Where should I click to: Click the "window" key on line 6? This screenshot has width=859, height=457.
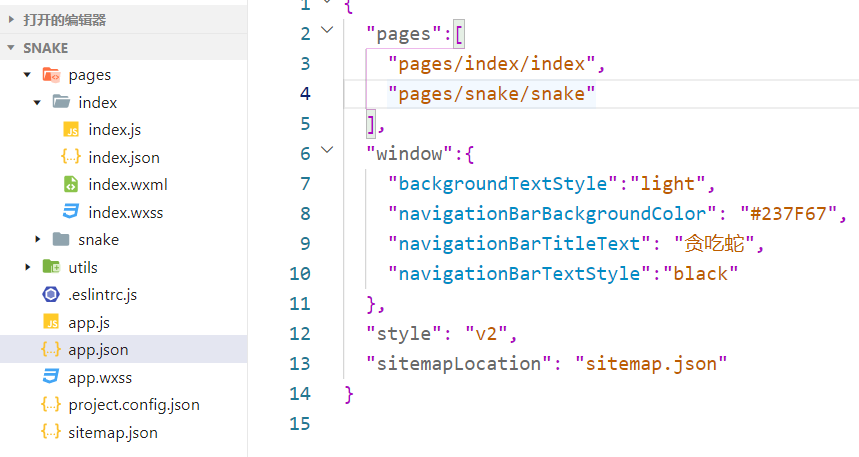[409, 153]
